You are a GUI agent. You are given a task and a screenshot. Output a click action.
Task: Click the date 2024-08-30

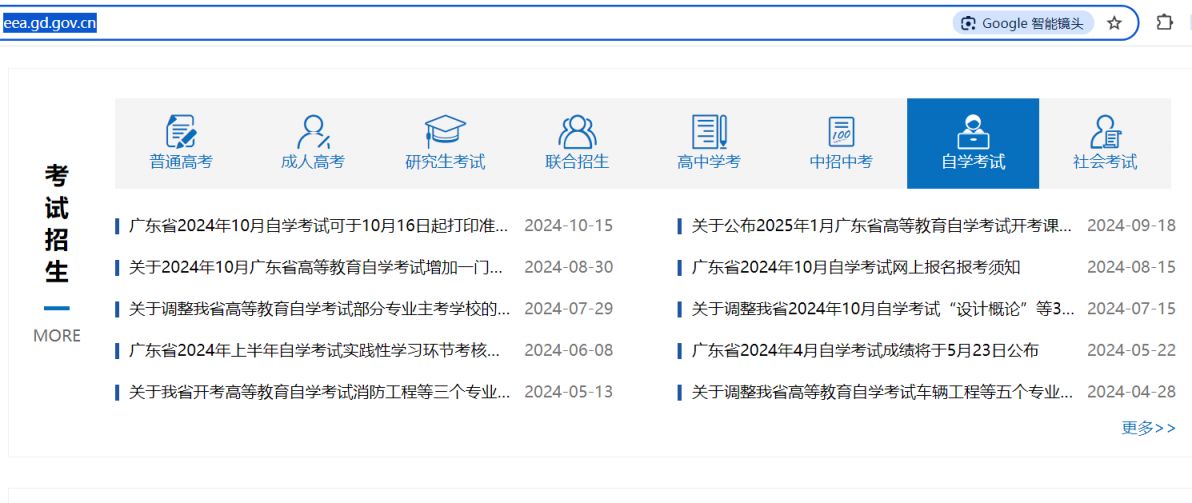[569, 267]
